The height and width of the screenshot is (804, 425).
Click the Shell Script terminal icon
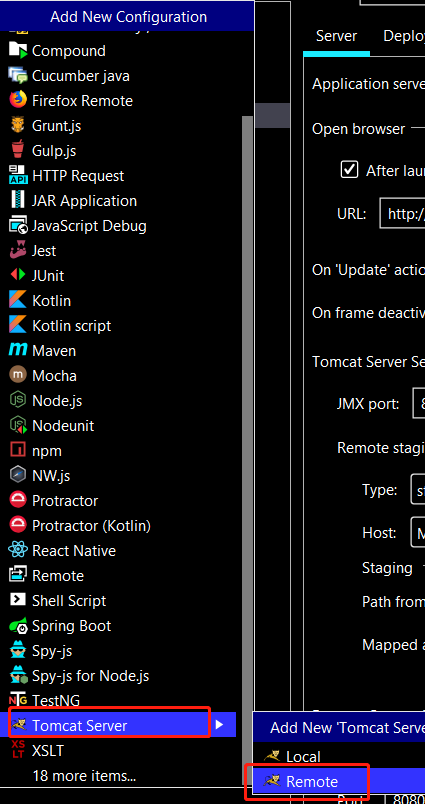coord(18,600)
